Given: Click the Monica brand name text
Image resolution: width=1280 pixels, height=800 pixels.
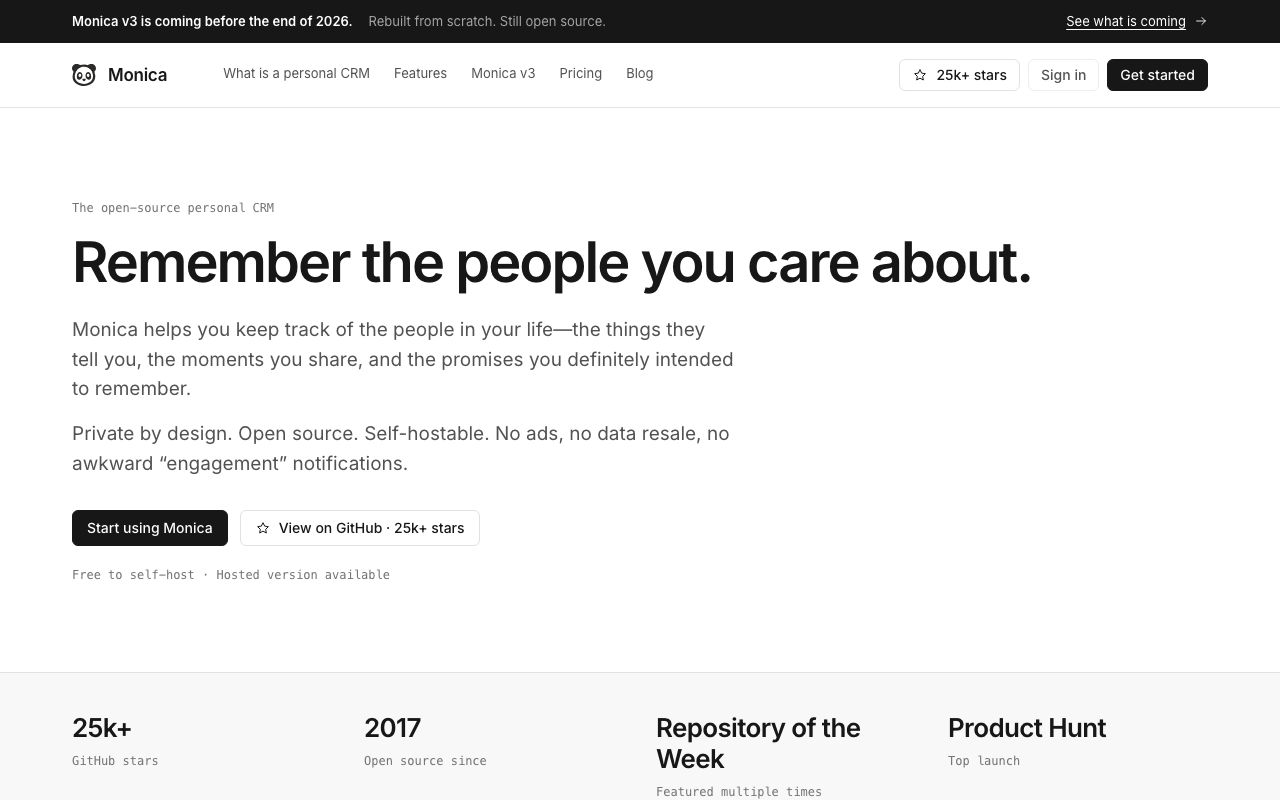Looking at the screenshot, I should [x=137, y=75].
